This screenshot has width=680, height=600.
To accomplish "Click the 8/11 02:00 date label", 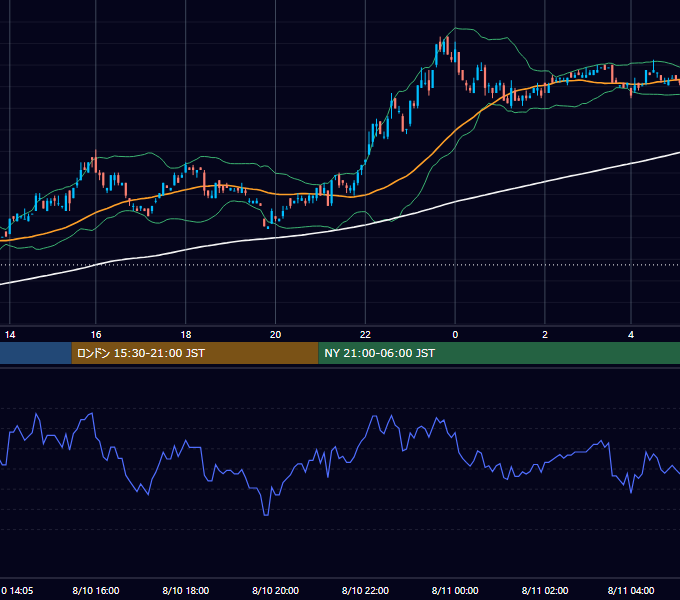I will pyautogui.click(x=545, y=590).
